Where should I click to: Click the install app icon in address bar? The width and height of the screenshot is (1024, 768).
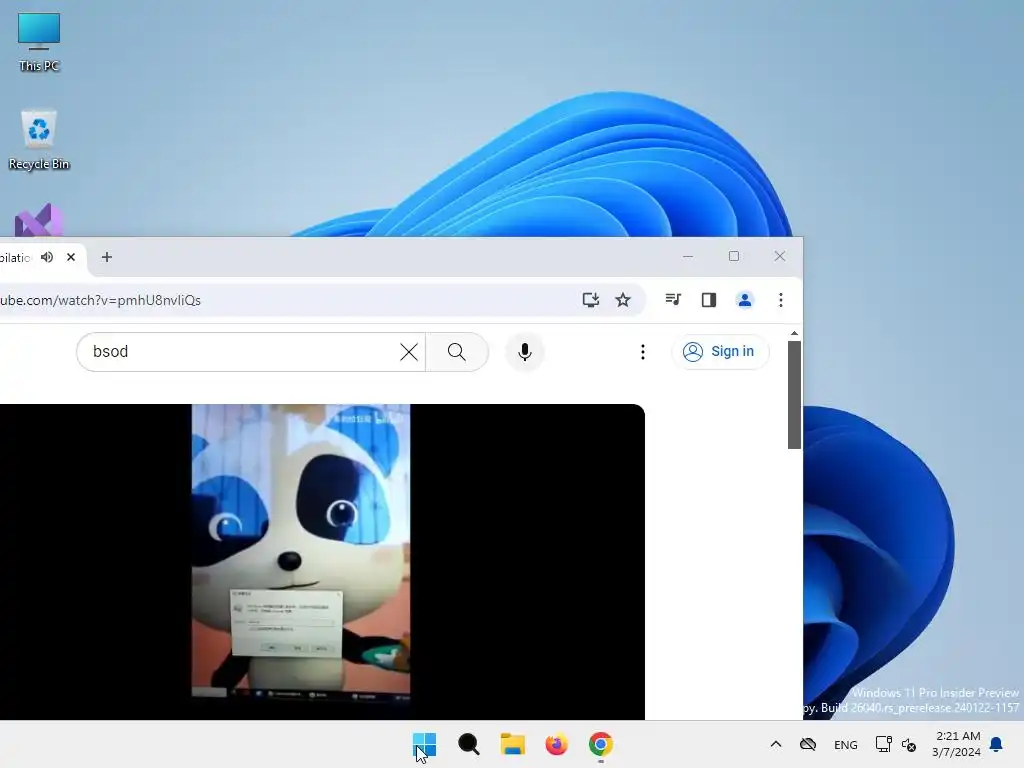590,300
